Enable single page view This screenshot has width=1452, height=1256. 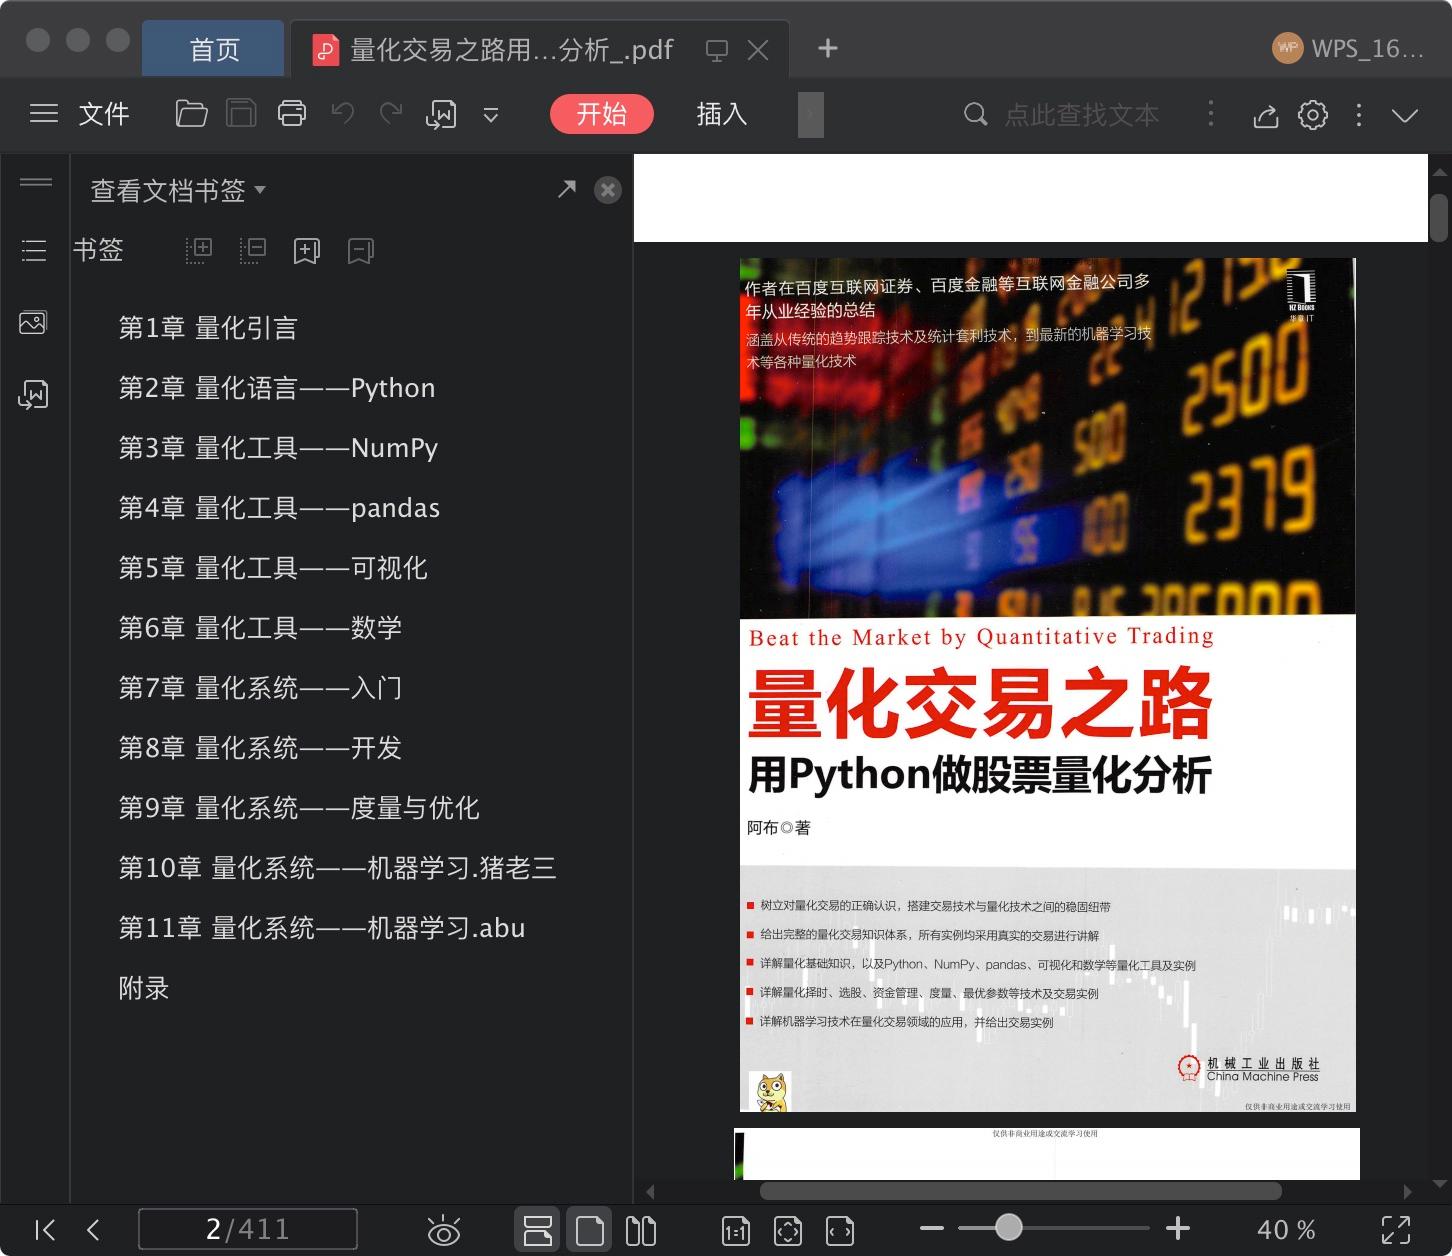click(x=590, y=1230)
